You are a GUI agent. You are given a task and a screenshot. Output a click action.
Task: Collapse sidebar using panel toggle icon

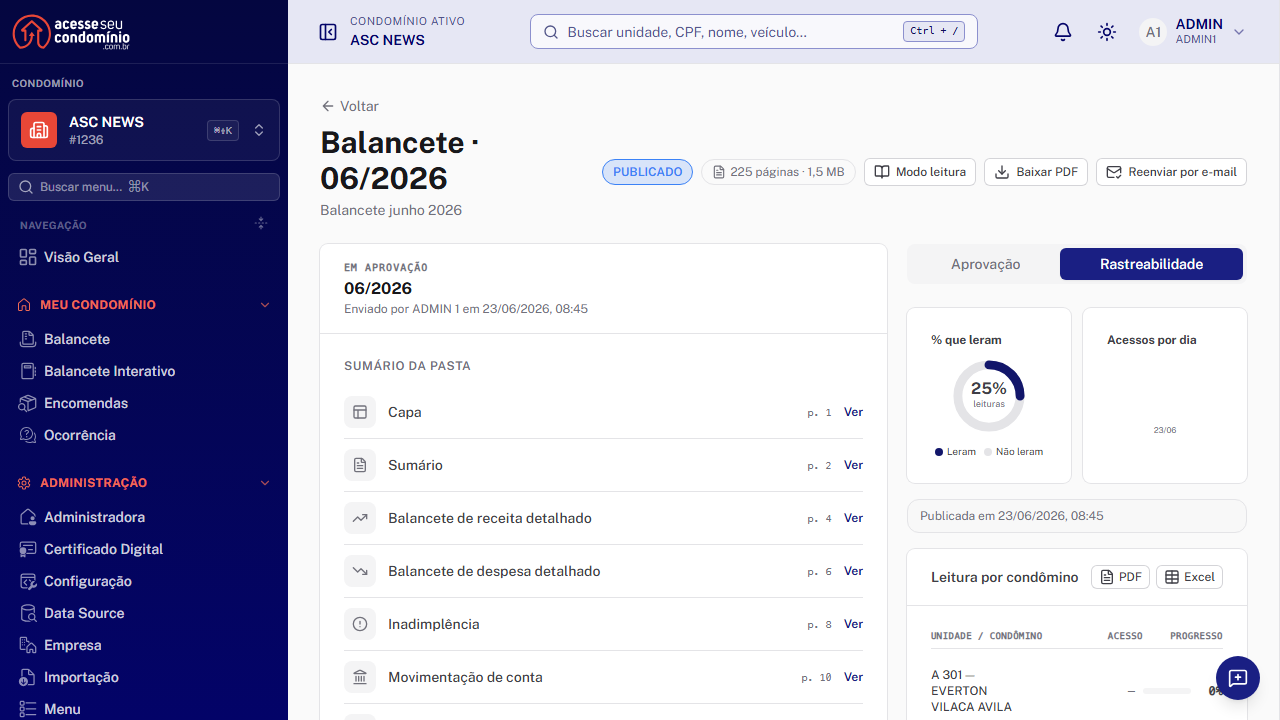click(328, 32)
